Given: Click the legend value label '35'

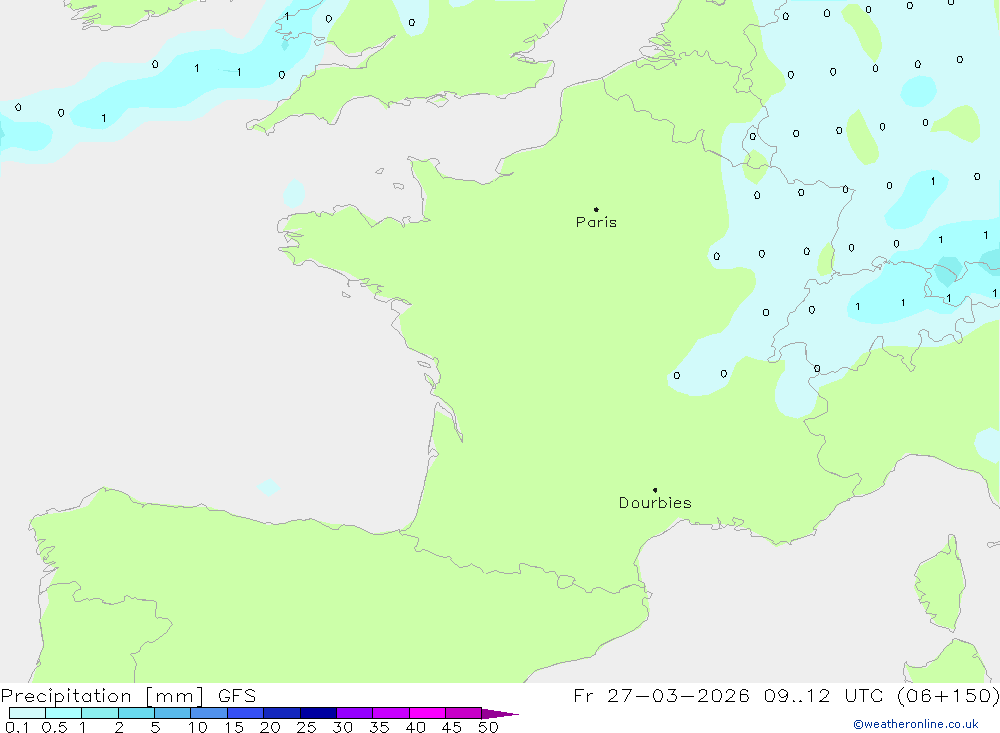Looking at the screenshot, I should point(379,727).
